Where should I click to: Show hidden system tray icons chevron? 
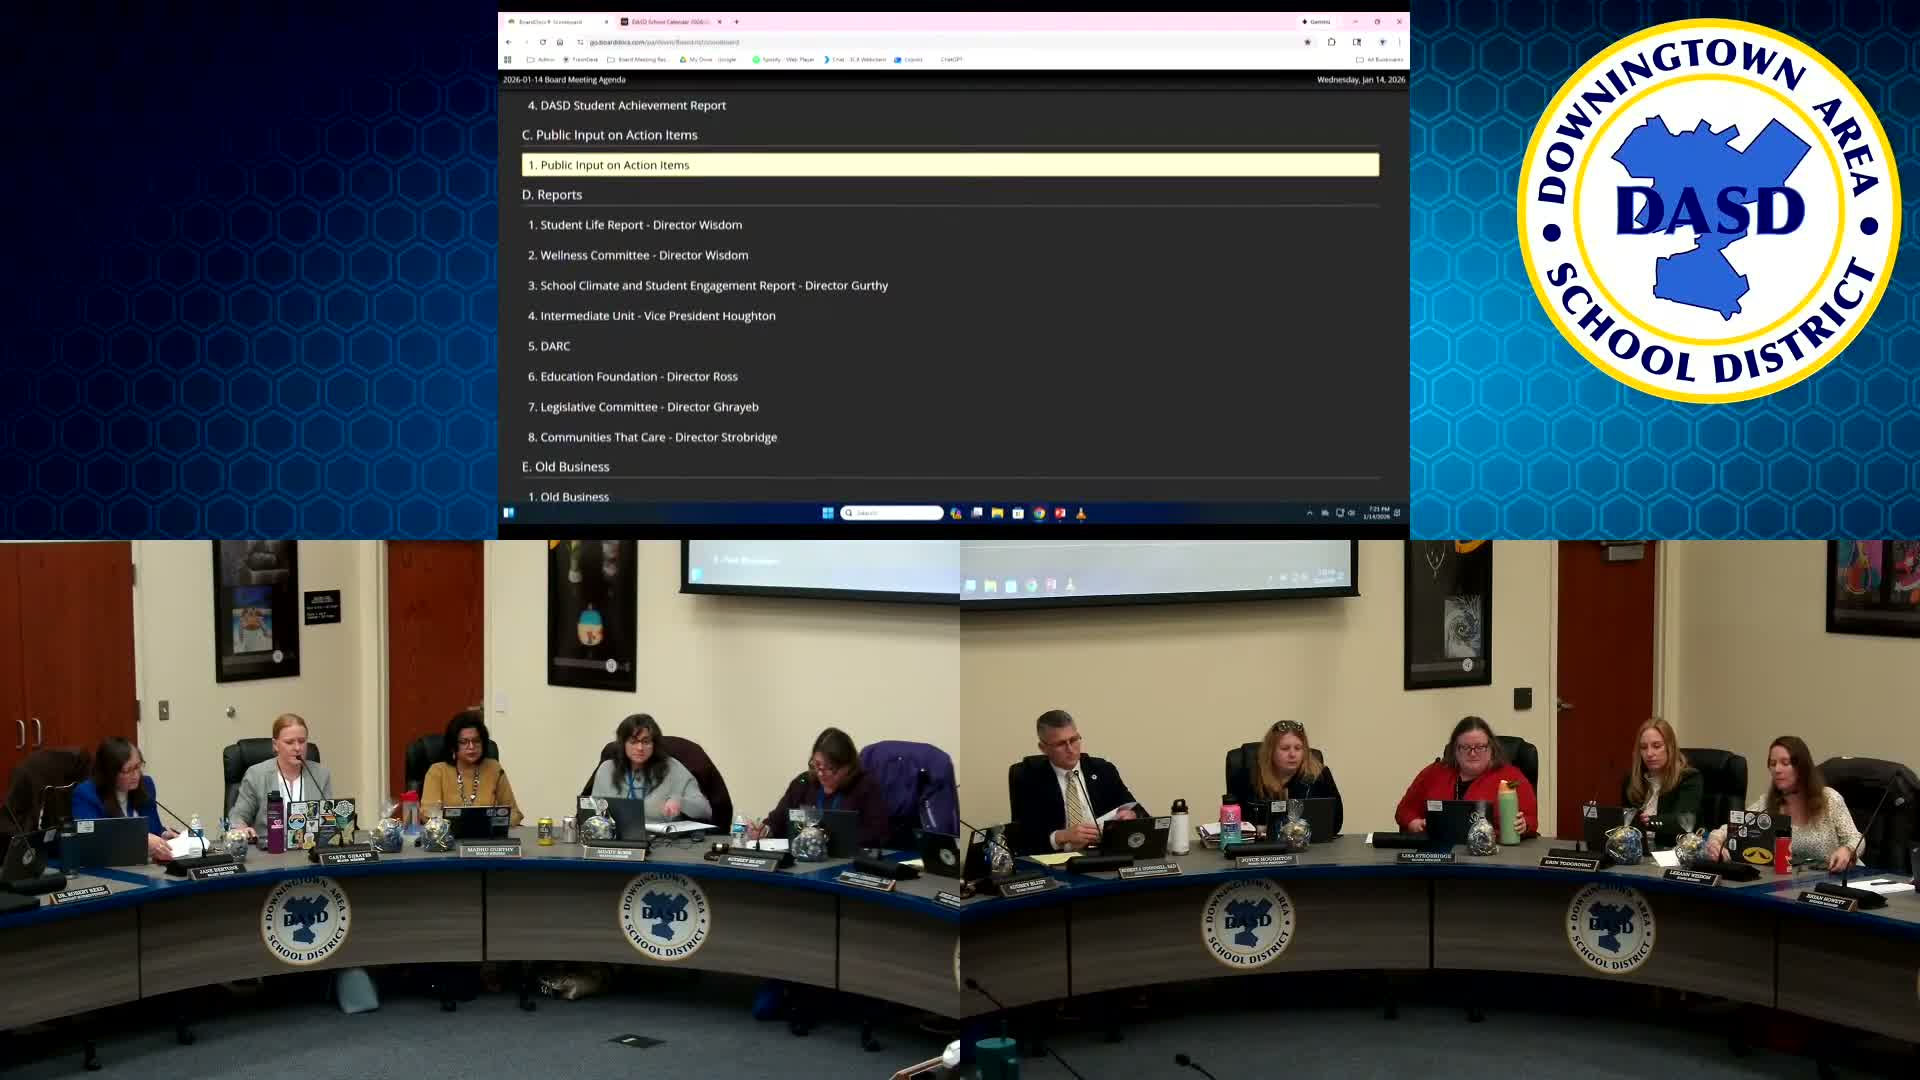tap(1309, 513)
